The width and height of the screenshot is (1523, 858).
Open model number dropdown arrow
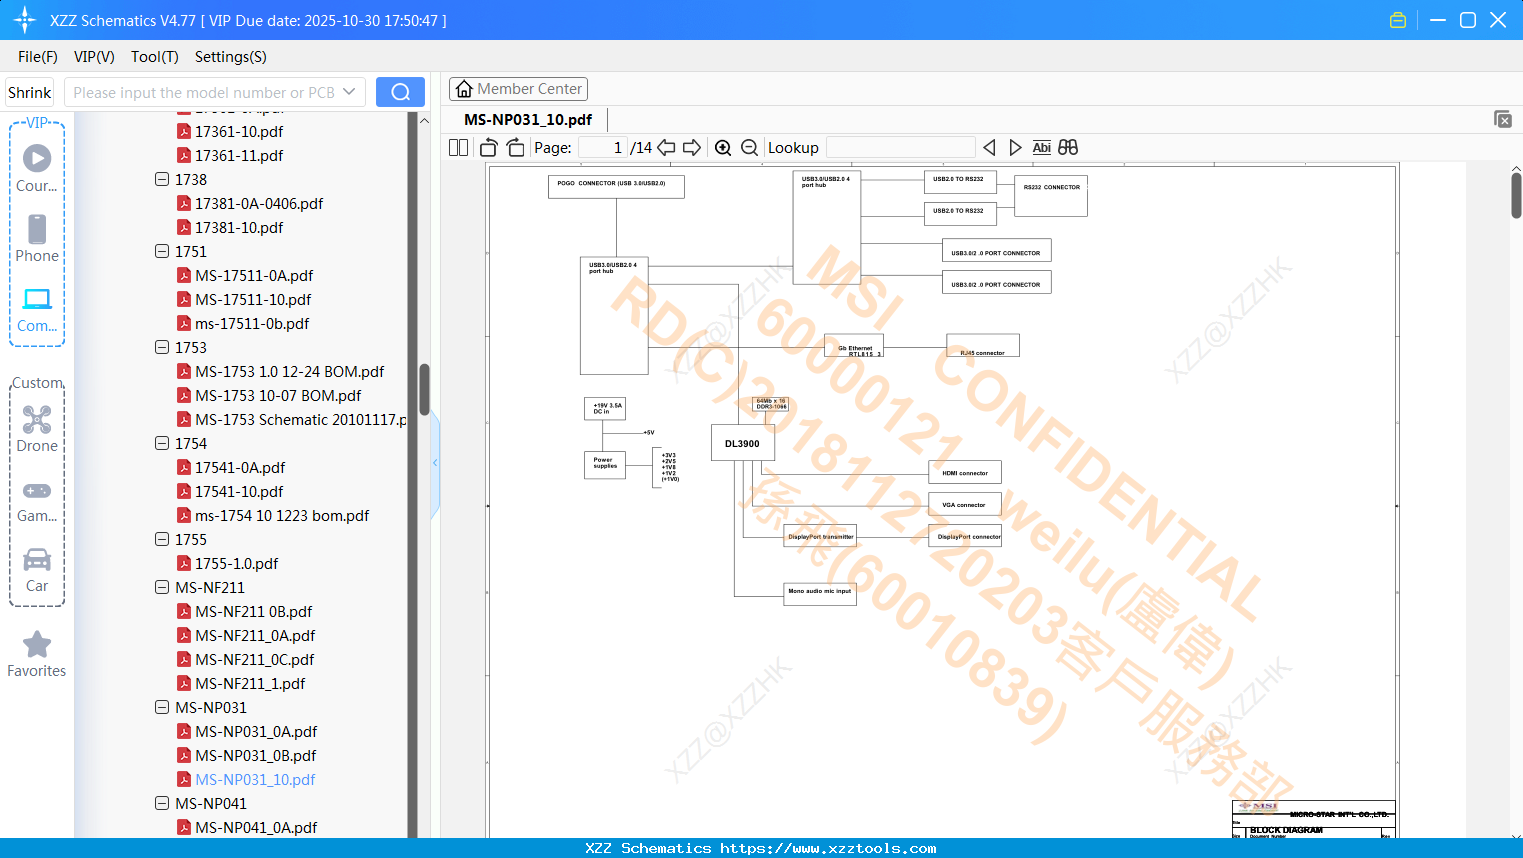pos(349,92)
